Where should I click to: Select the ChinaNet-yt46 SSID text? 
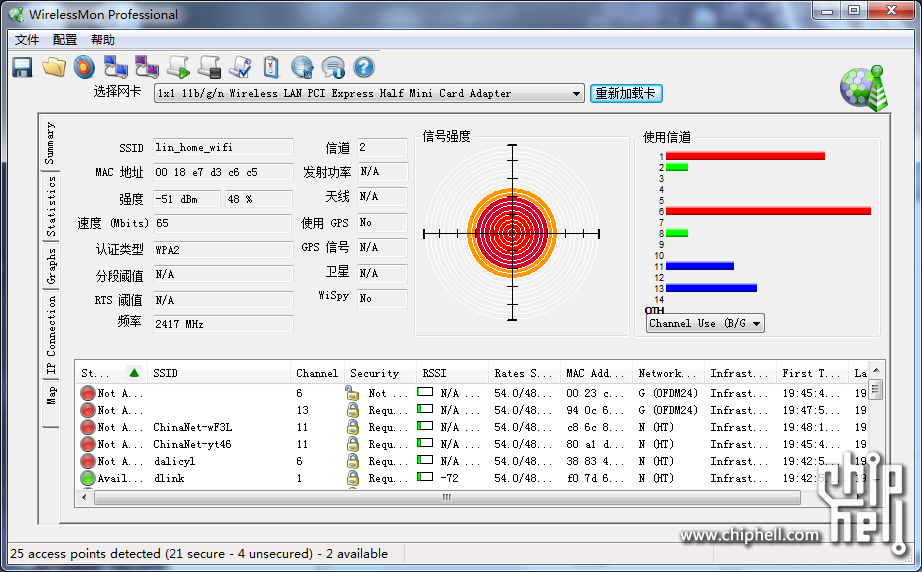click(x=192, y=444)
